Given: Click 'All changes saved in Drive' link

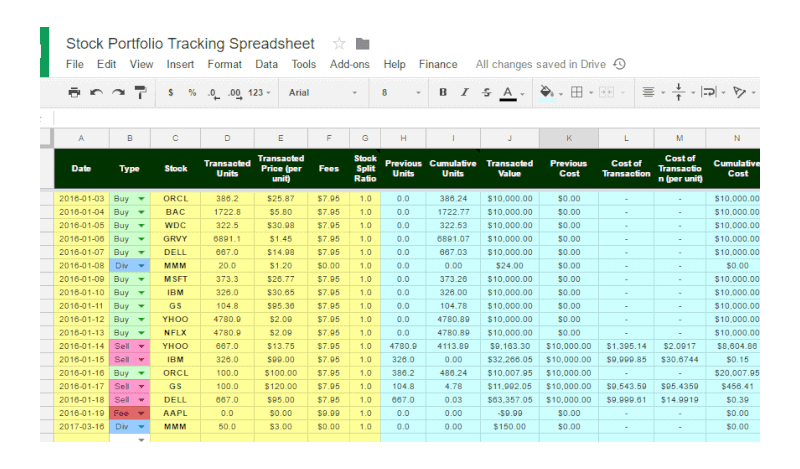Looking at the screenshot, I should tap(540, 64).
